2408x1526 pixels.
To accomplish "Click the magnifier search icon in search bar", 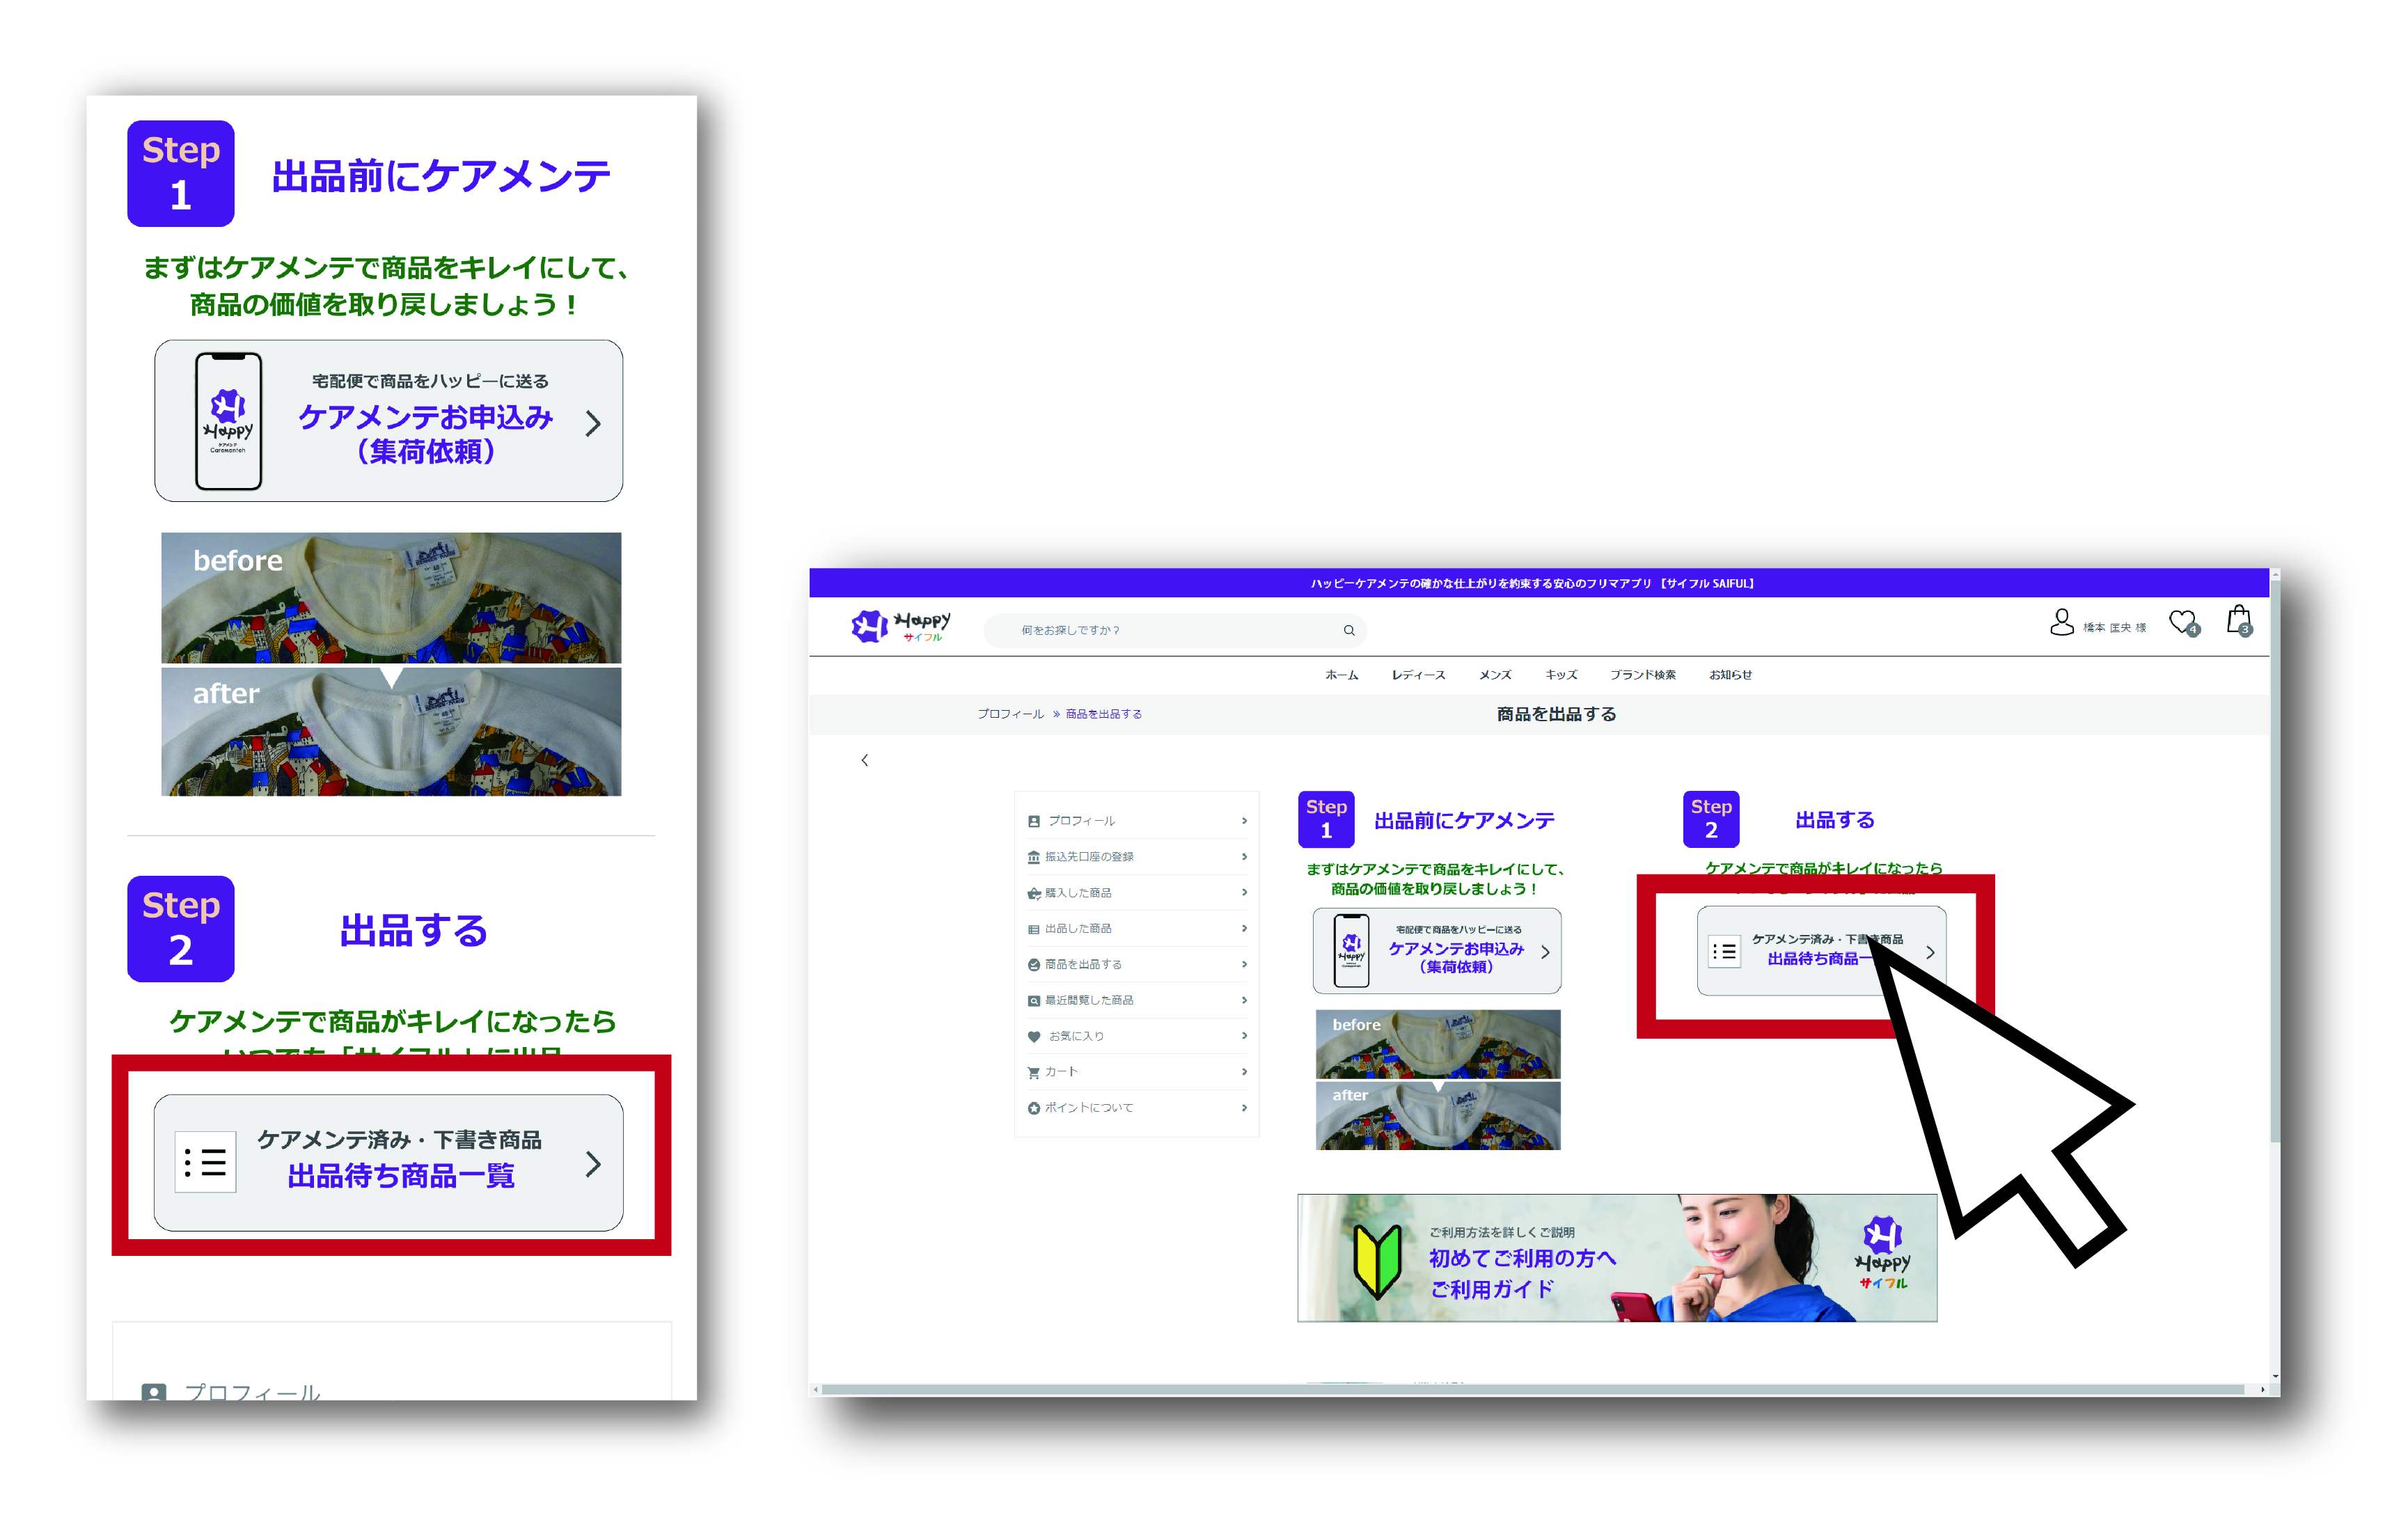I will pyautogui.click(x=1349, y=630).
